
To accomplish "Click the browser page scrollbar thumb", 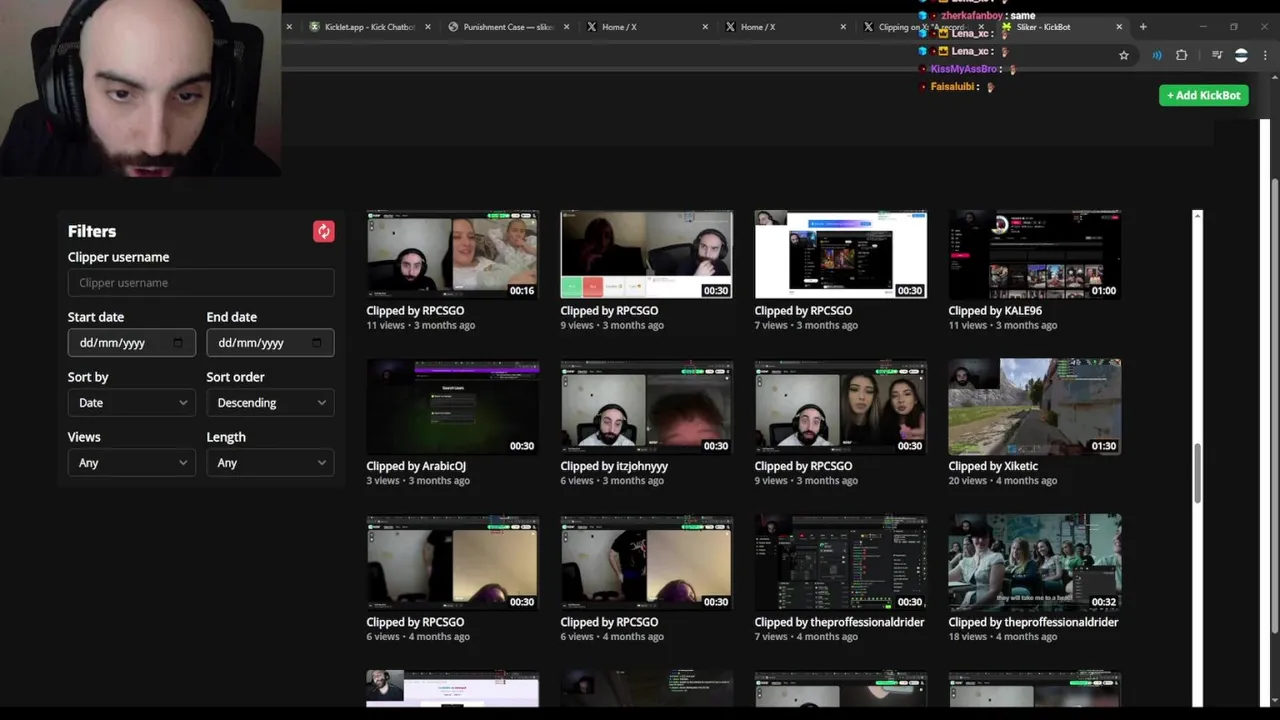I will [1274, 405].
